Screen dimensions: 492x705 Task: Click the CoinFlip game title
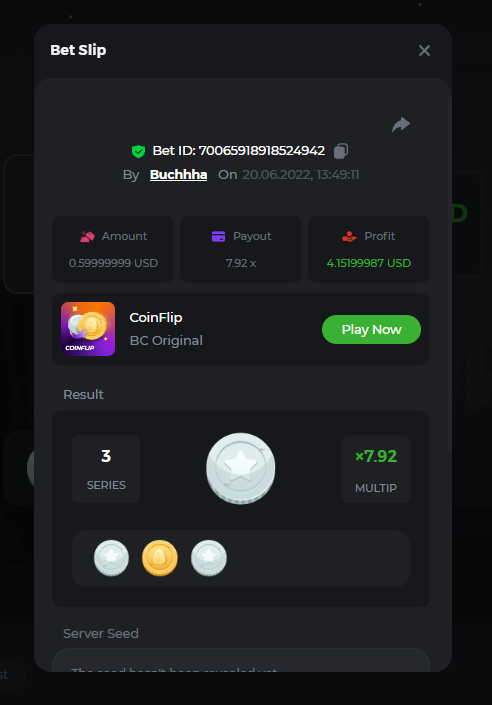pyautogui.click(x=156, y=317)
